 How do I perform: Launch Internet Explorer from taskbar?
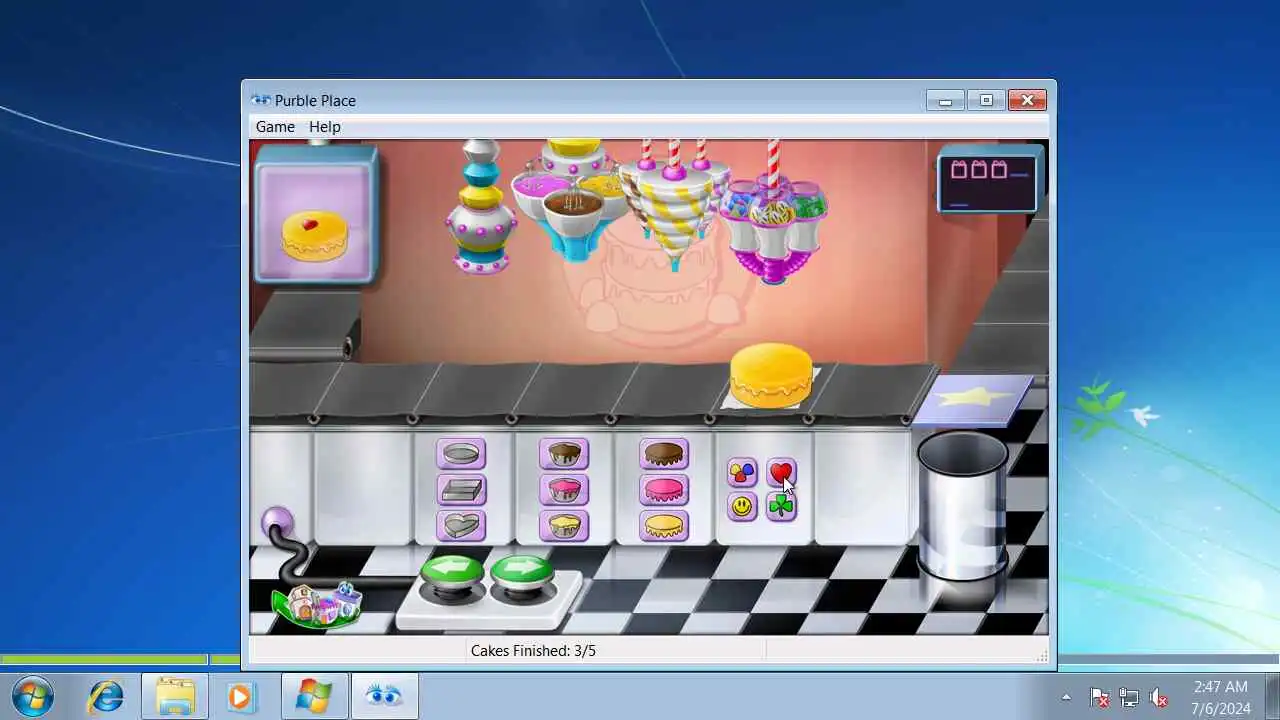click(105, 696)
